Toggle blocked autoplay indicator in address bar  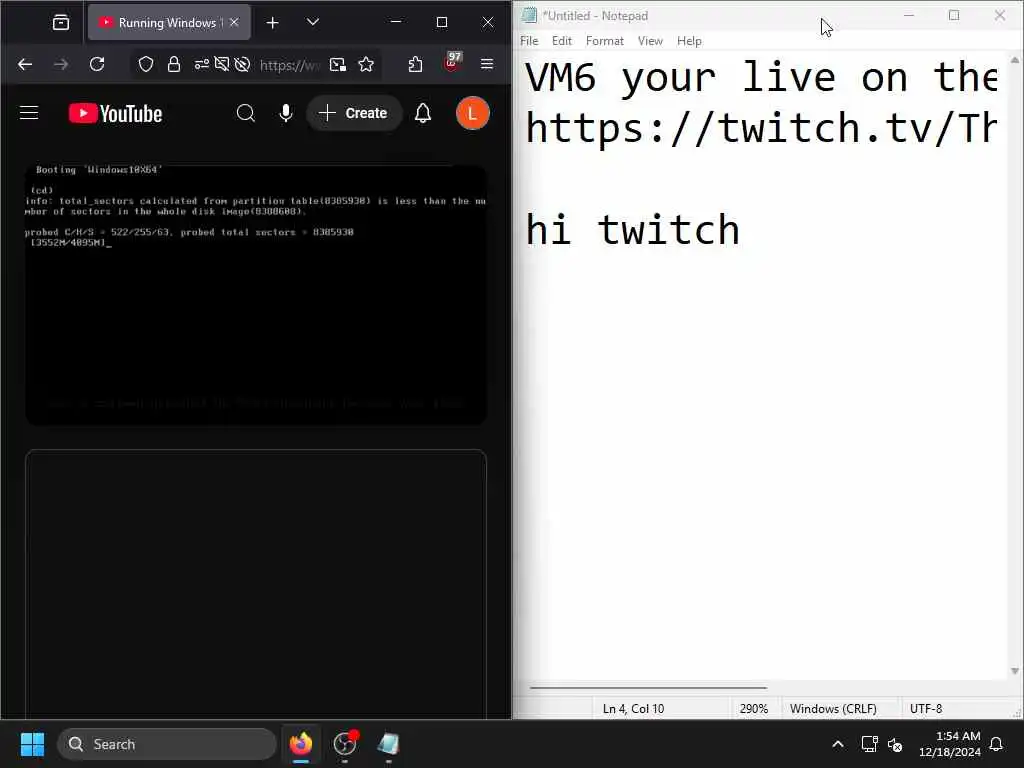[x=222, y=64]
